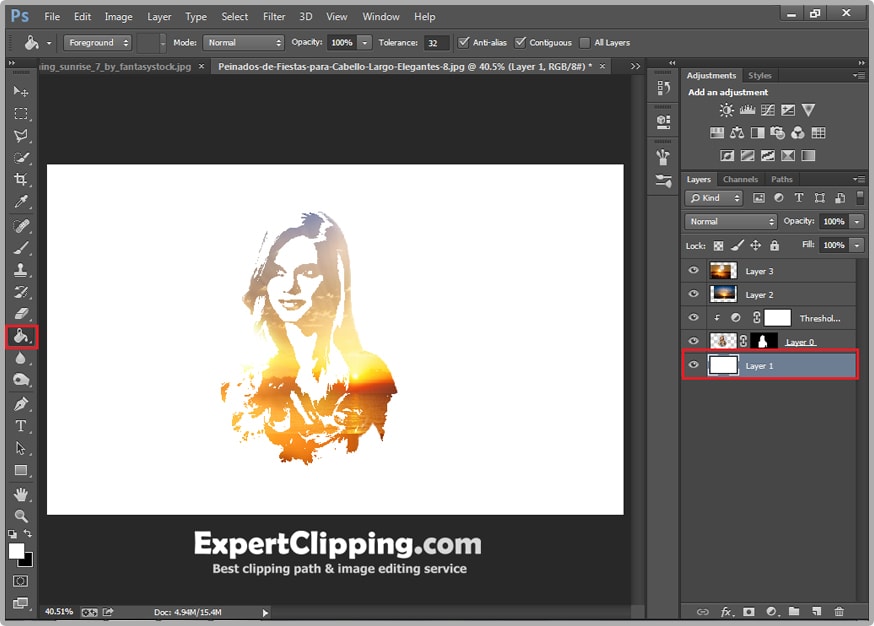Select the Pen tool
The image size is (874, 626).
[21, 404]
